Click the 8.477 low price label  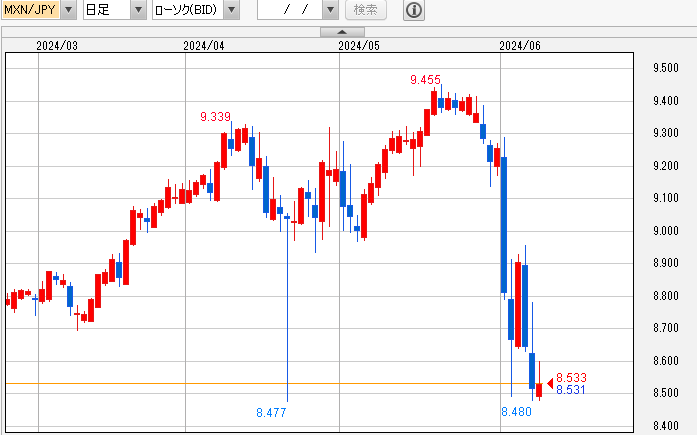pos(271,413)
